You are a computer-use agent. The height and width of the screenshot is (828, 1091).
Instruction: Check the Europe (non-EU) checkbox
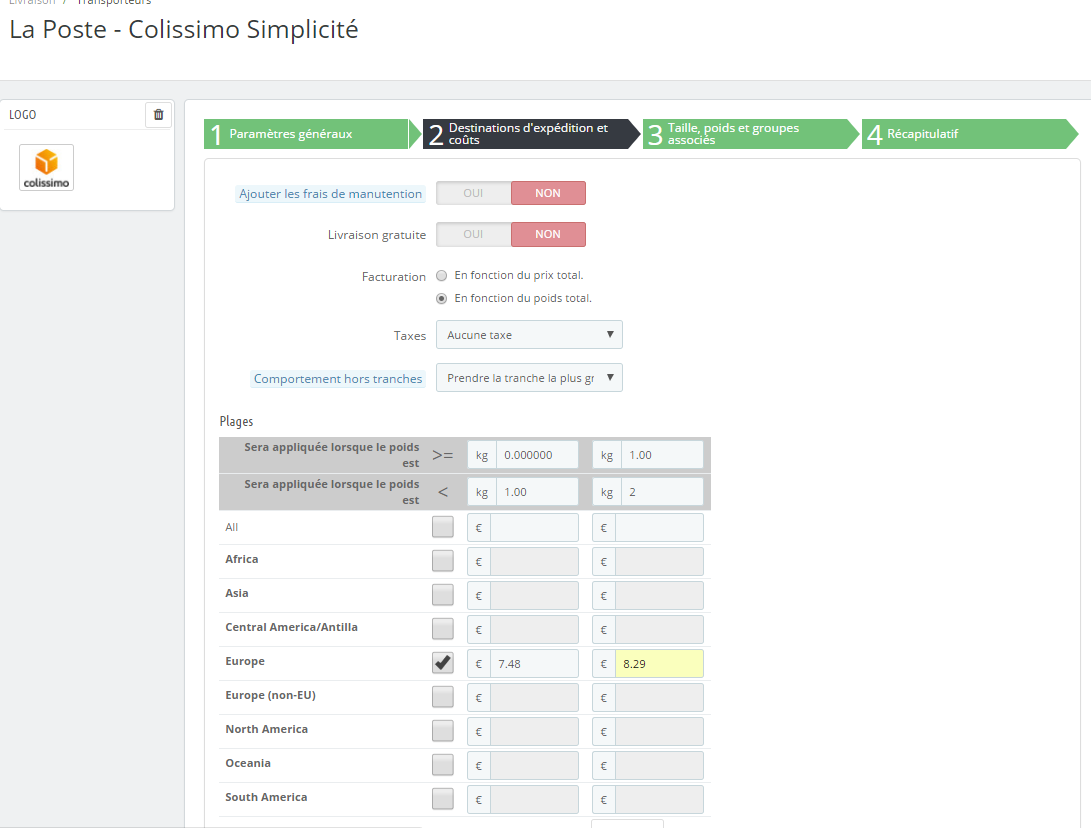click(x=443, y=696)
